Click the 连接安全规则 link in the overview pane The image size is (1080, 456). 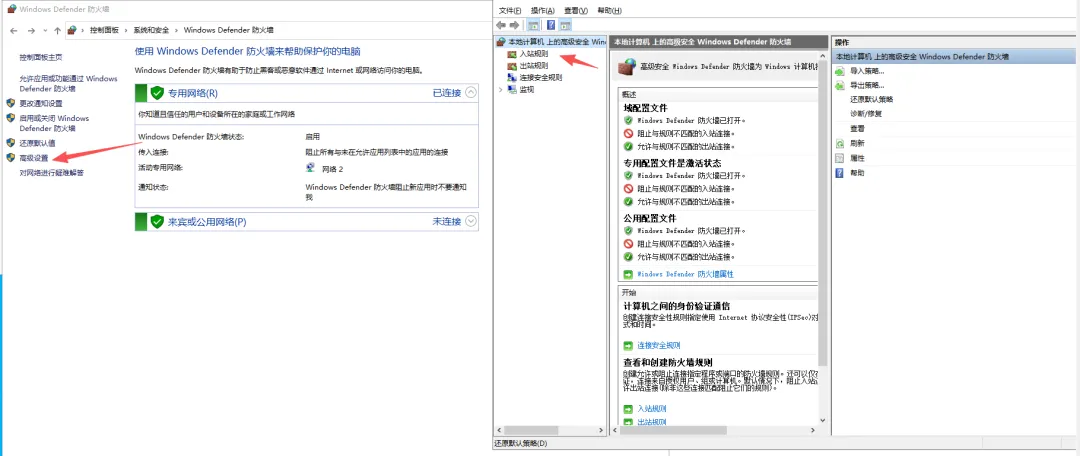click(658, 345)
